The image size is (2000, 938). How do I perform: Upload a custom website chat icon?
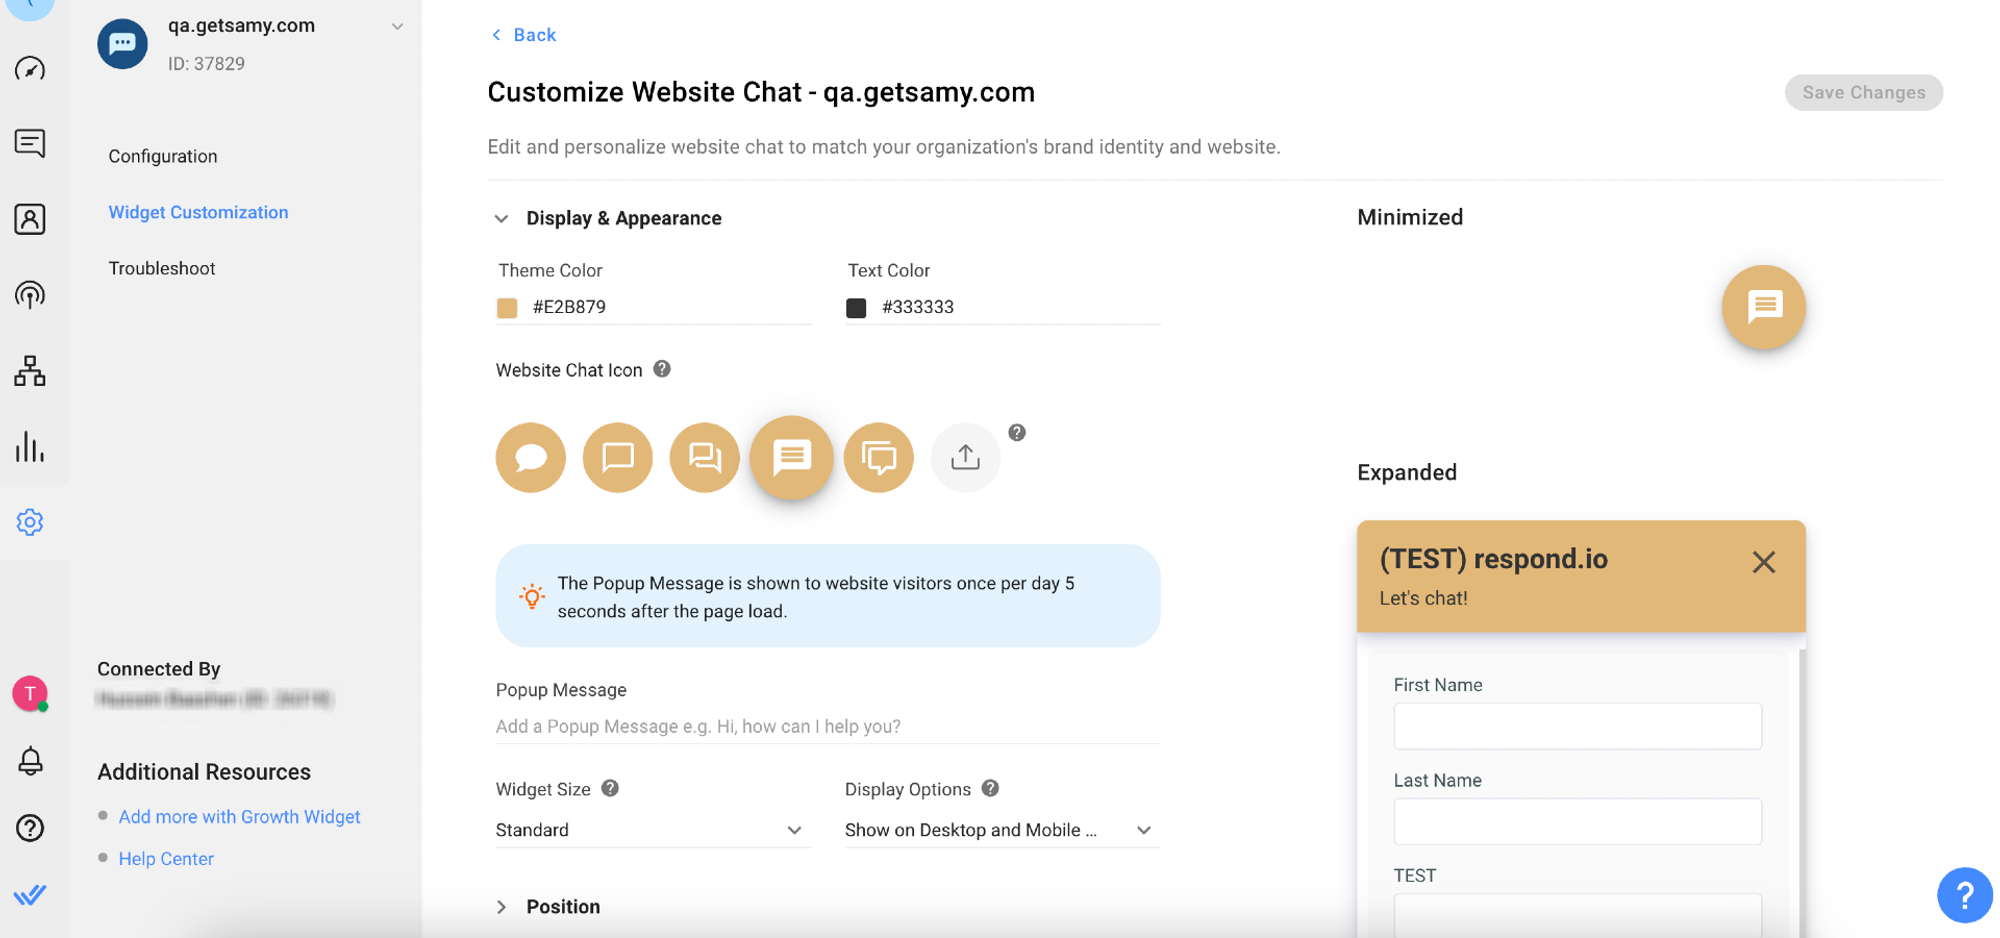pos(965,458)
